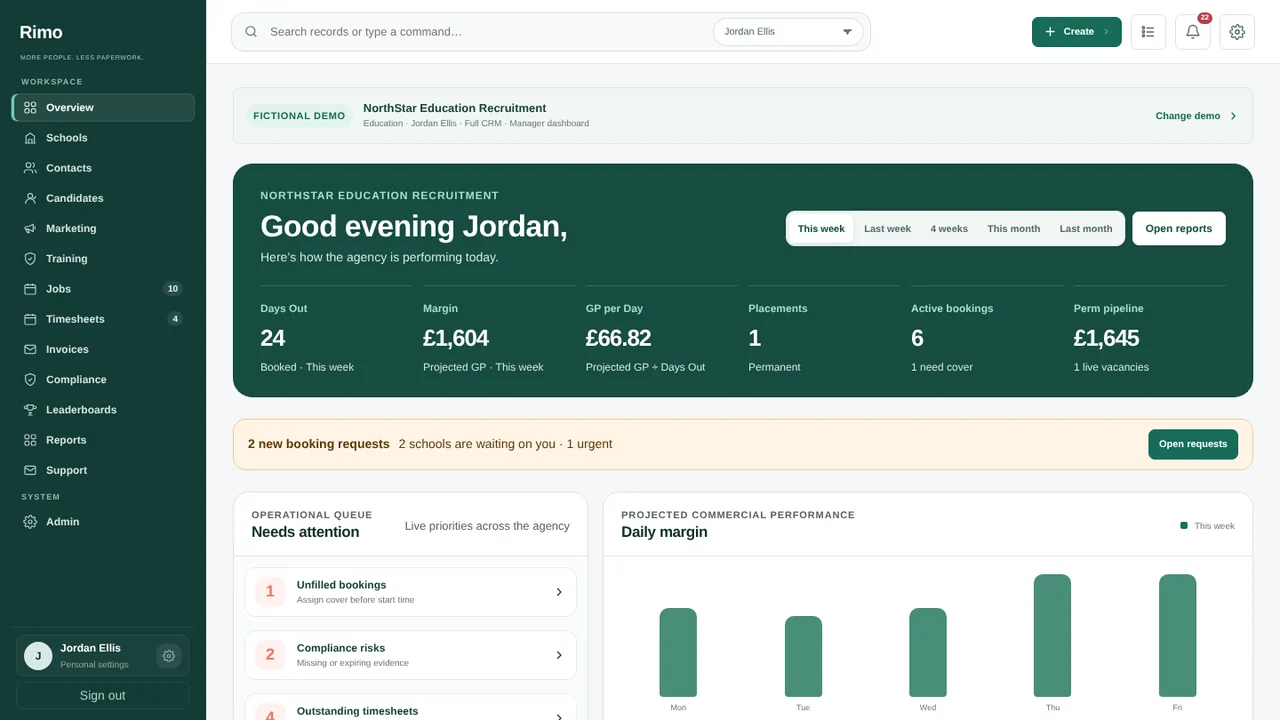This screenshot has width=1280, height=720.
Task: Open Support section
Action: [x=103, y=470]
